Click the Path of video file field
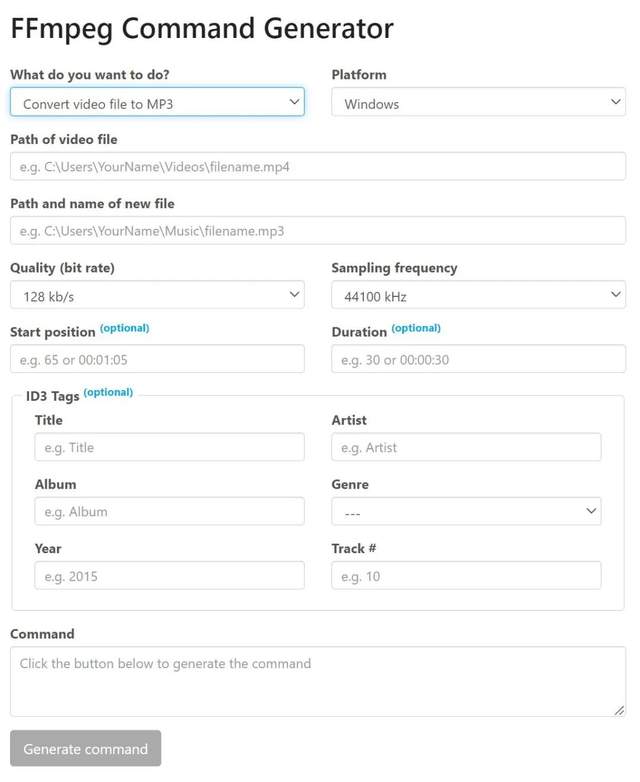This screenshot has height=782, width=640. (x=318, y=167)
